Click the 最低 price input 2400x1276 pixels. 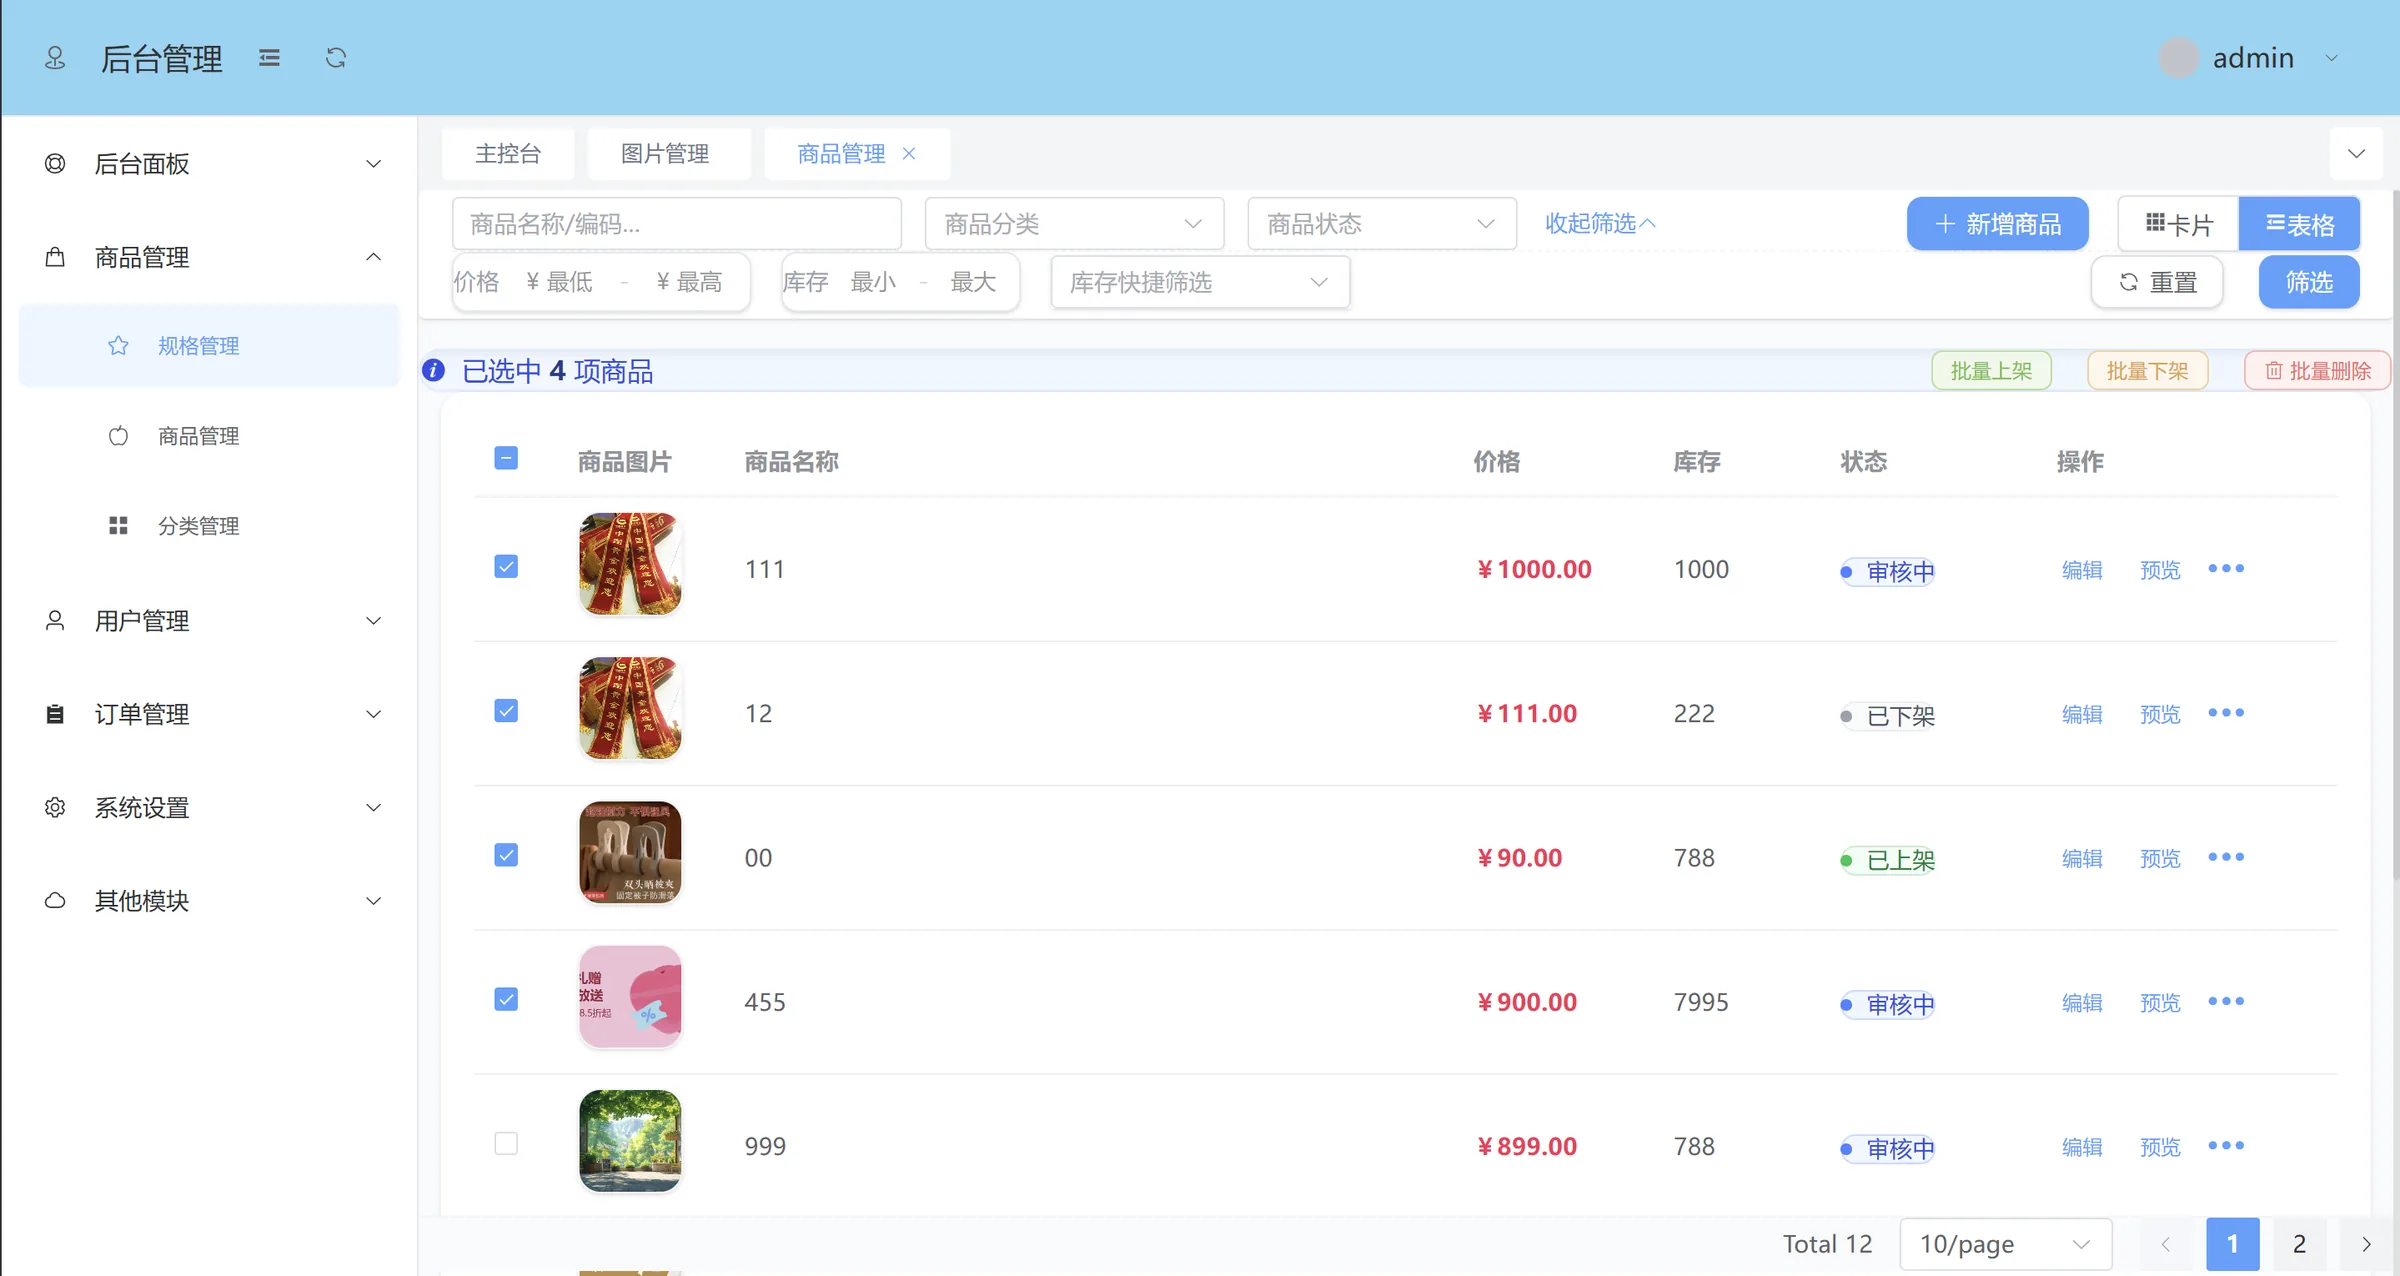pos(570,282)
